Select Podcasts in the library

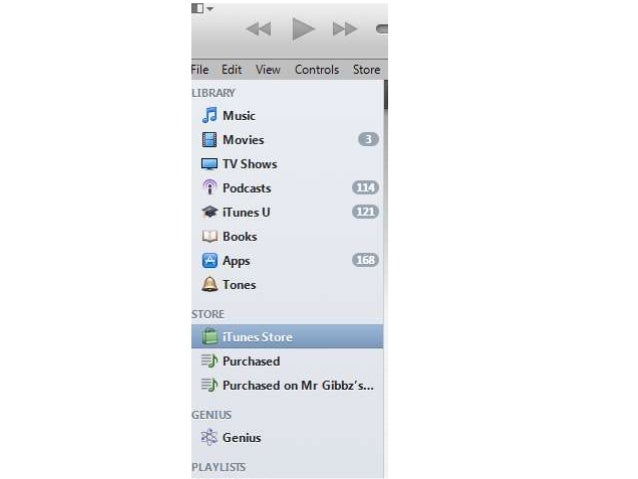pos(287,188)
